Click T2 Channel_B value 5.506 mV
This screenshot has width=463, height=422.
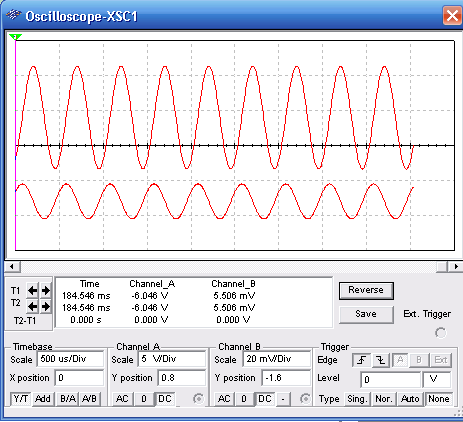pos(234,308)
